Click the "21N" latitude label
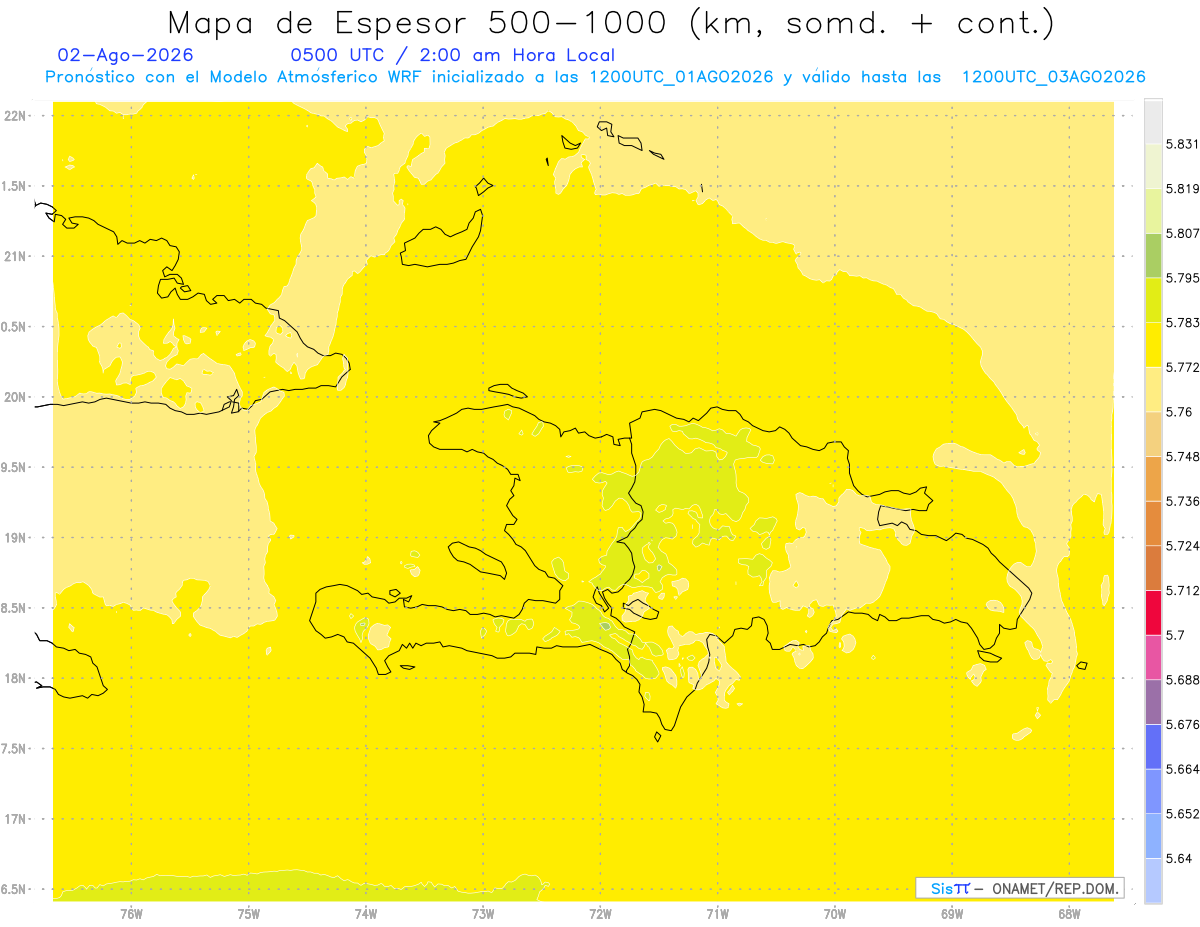The image size is (1200, 927). (x=16, y=256)
